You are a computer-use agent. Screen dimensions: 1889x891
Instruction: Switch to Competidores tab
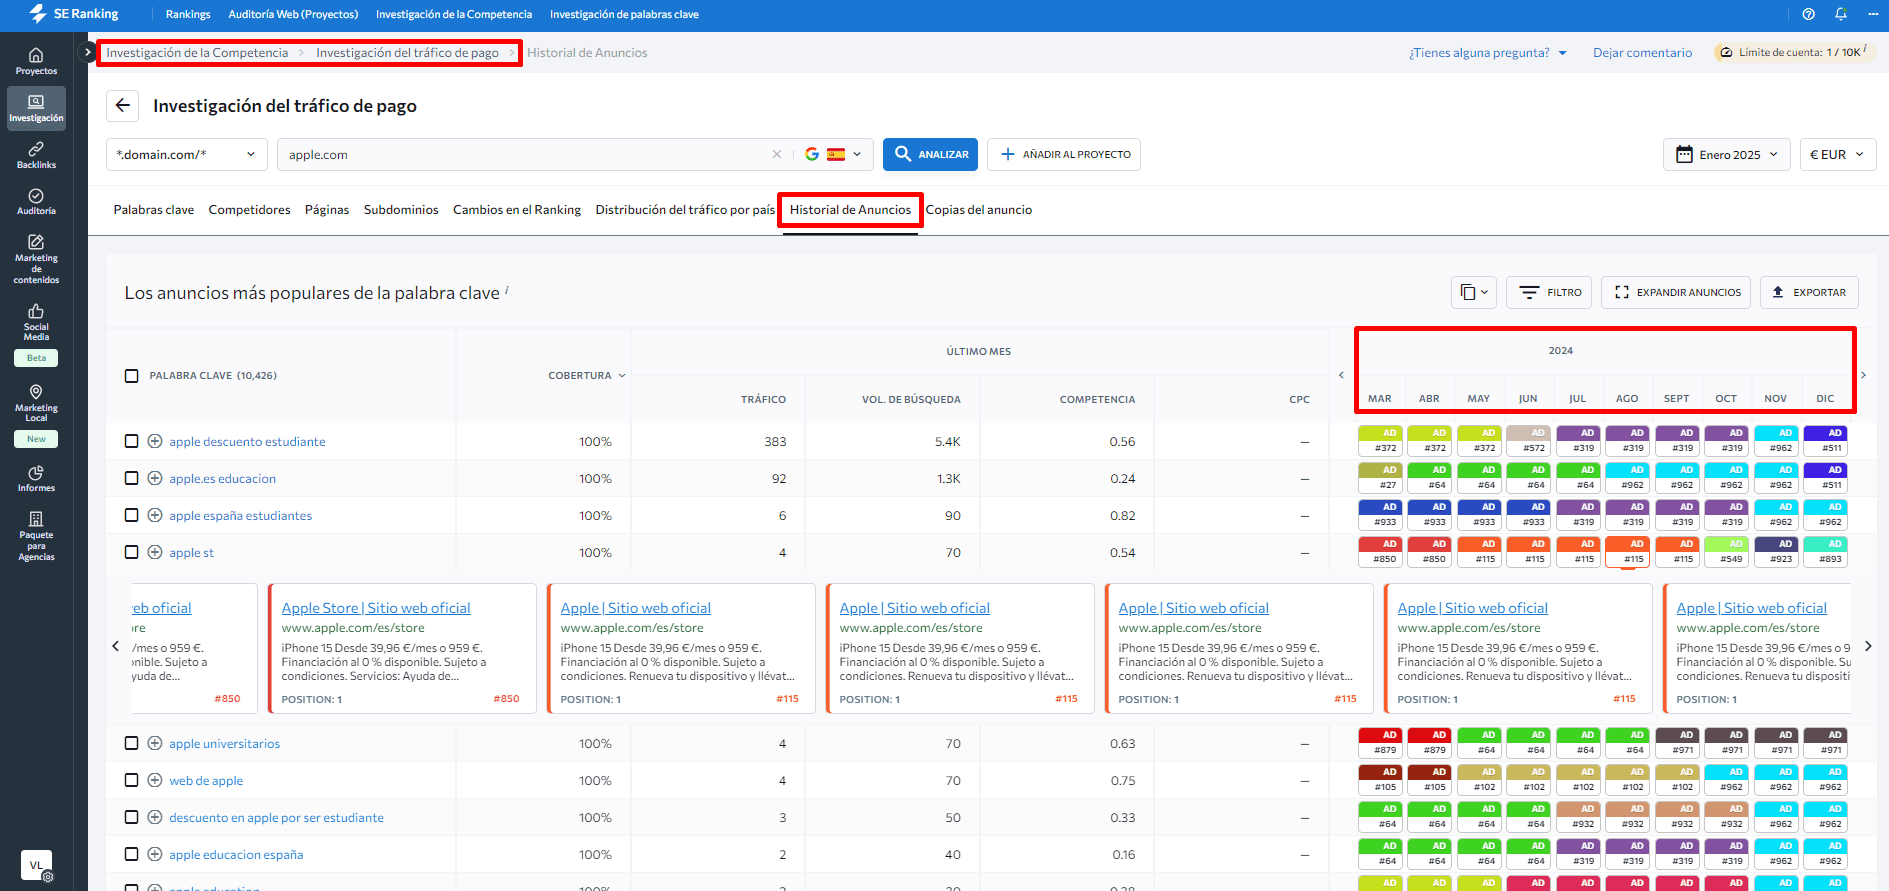pyautogui.click(x=249, y=210)
